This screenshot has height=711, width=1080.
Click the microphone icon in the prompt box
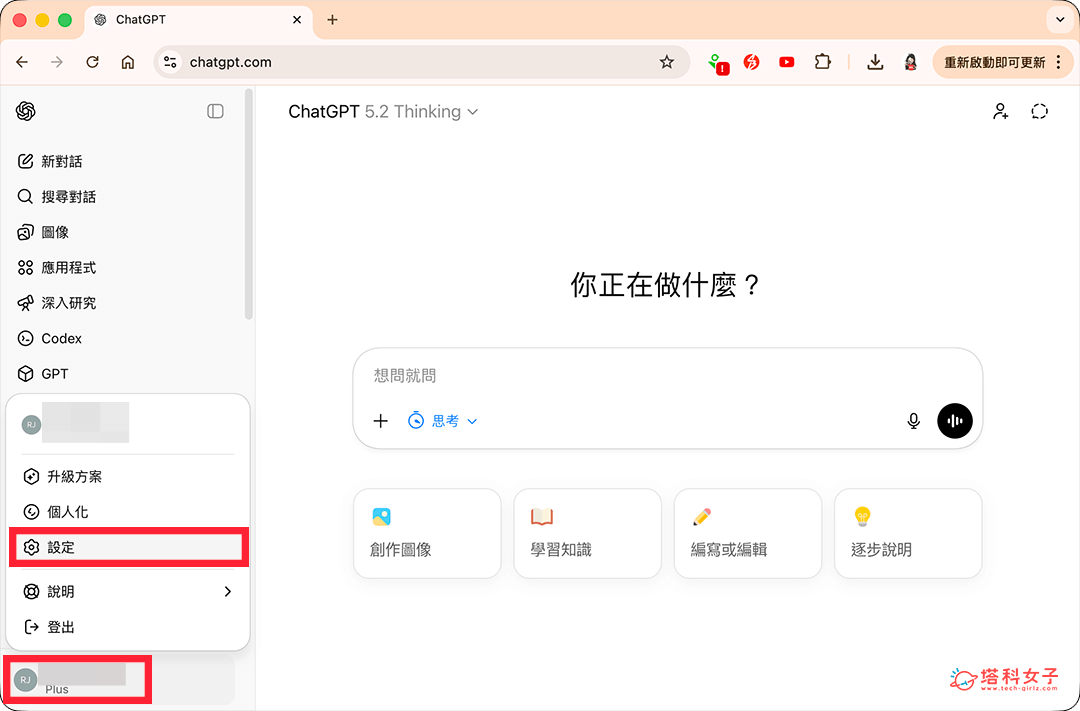coord(913,420)
